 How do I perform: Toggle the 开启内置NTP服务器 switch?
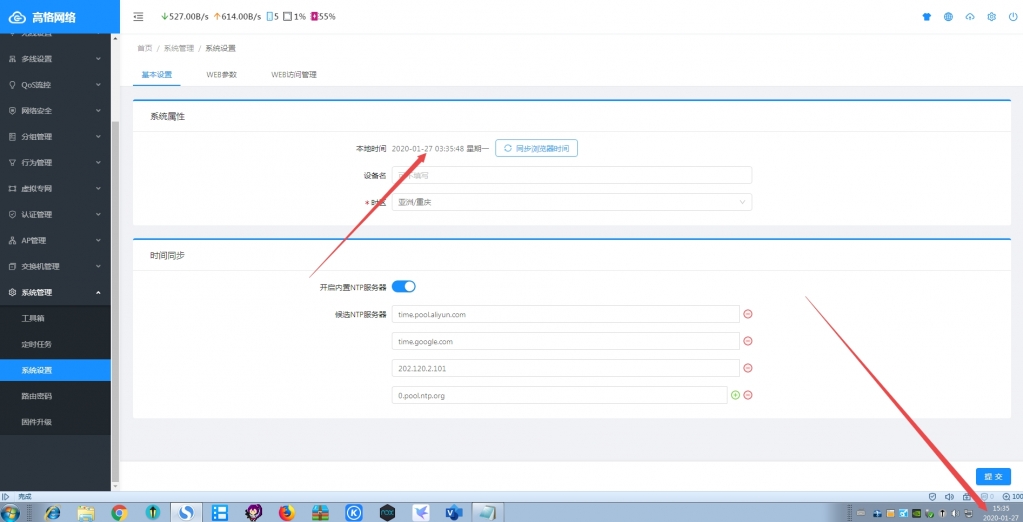pos(404,286)
